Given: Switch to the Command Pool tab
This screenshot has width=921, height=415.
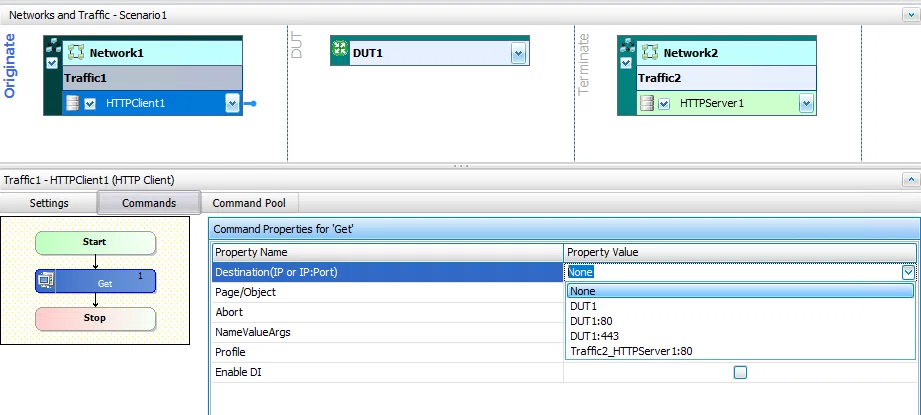Looking at the screenshot, I should click(x=249, y=203).
